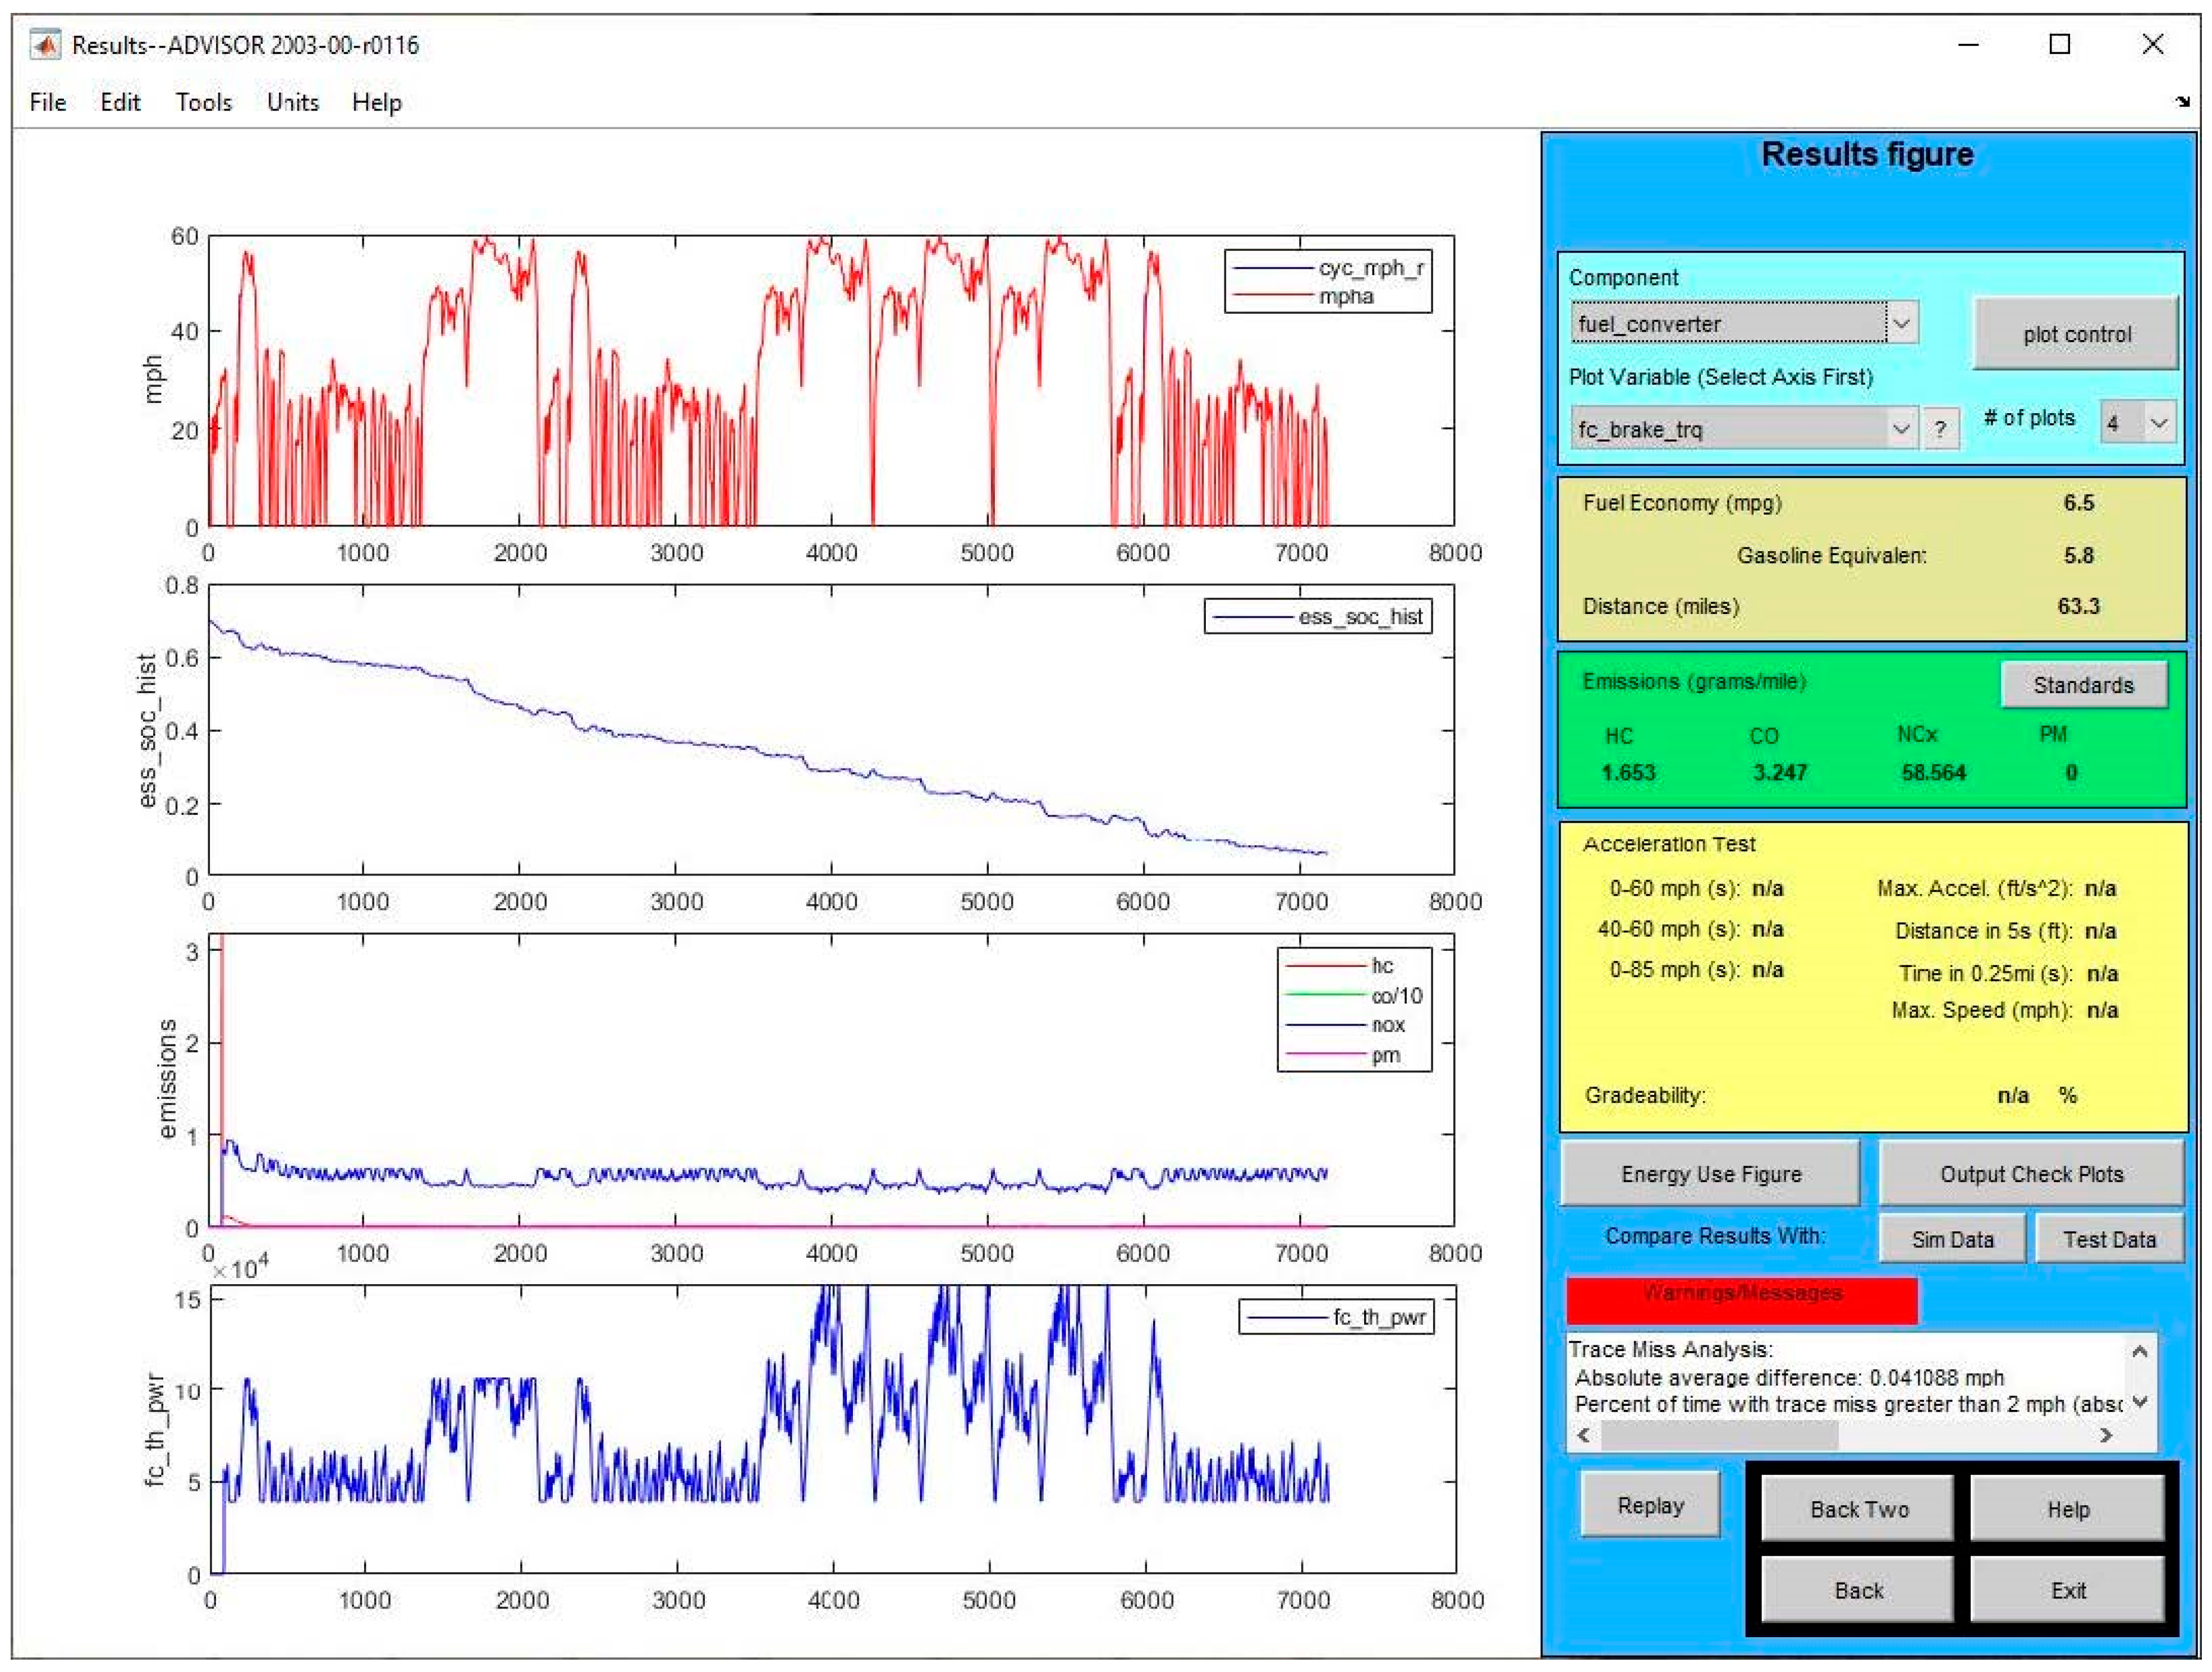Click the emissions Standards button
The height and width of the screenshot is (1672, 2212).
pyautogui.click(x=2083, y=685)
